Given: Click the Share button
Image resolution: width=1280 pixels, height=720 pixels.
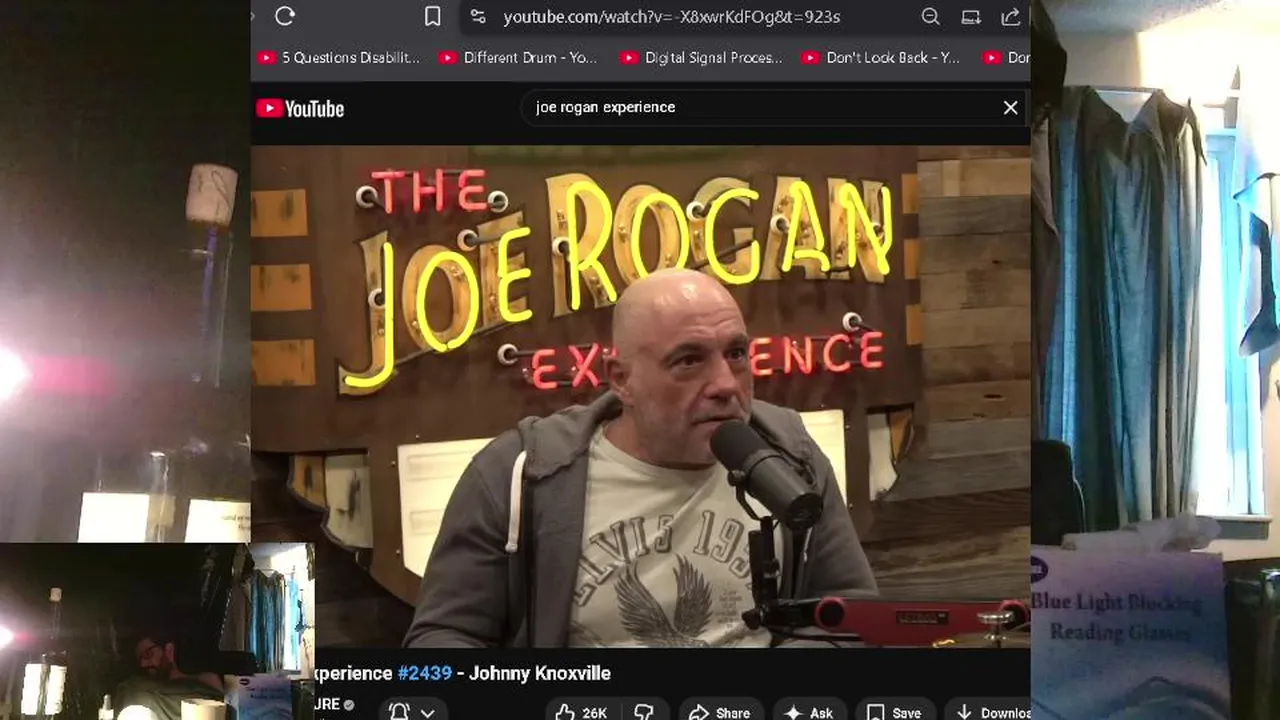Looking at the screenshot, I should 720,712.
